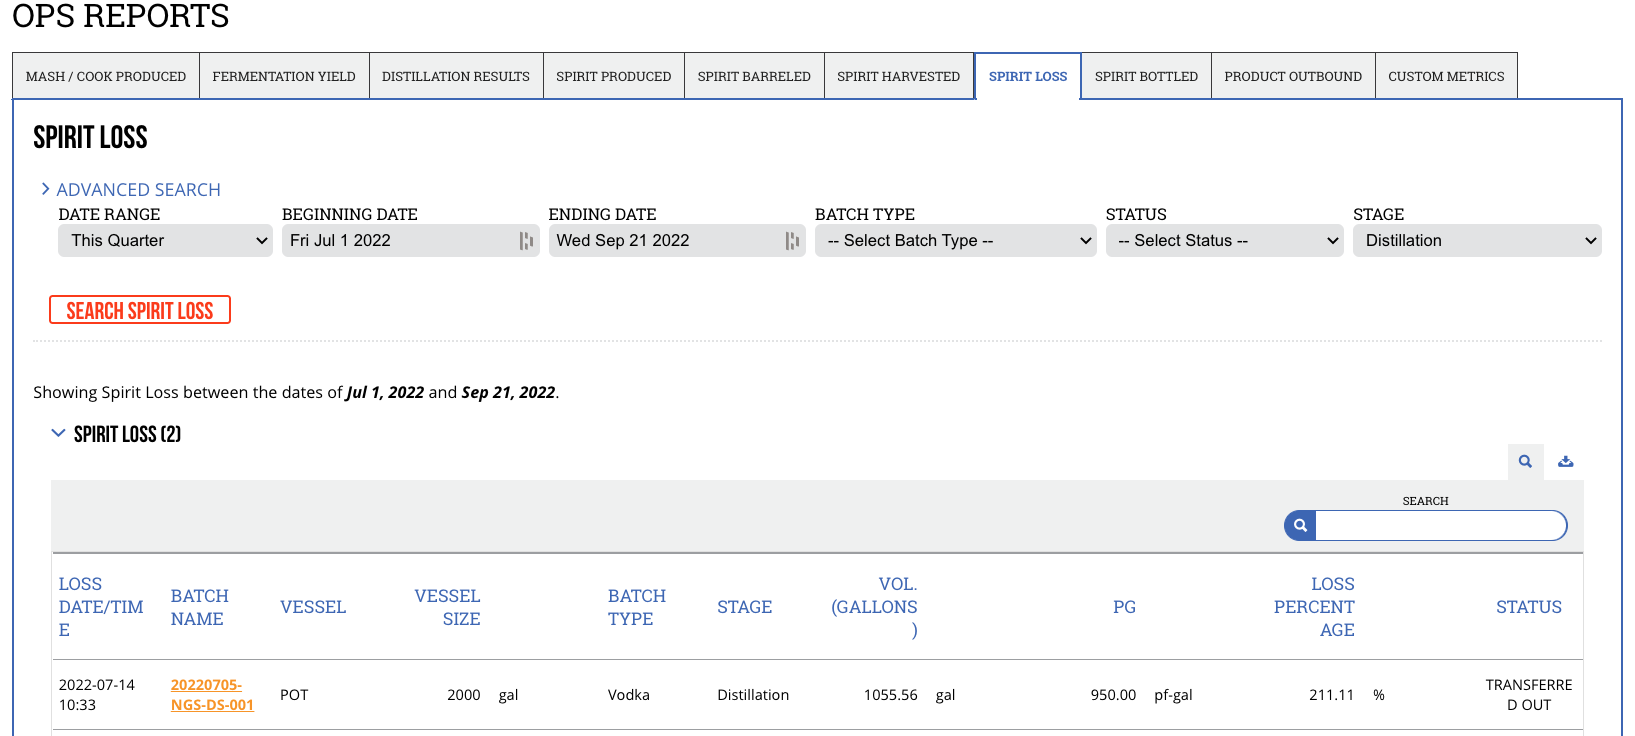Click the 2000 vessel size value
Viewport: 1635px width, 736px height.
(464, 695)
